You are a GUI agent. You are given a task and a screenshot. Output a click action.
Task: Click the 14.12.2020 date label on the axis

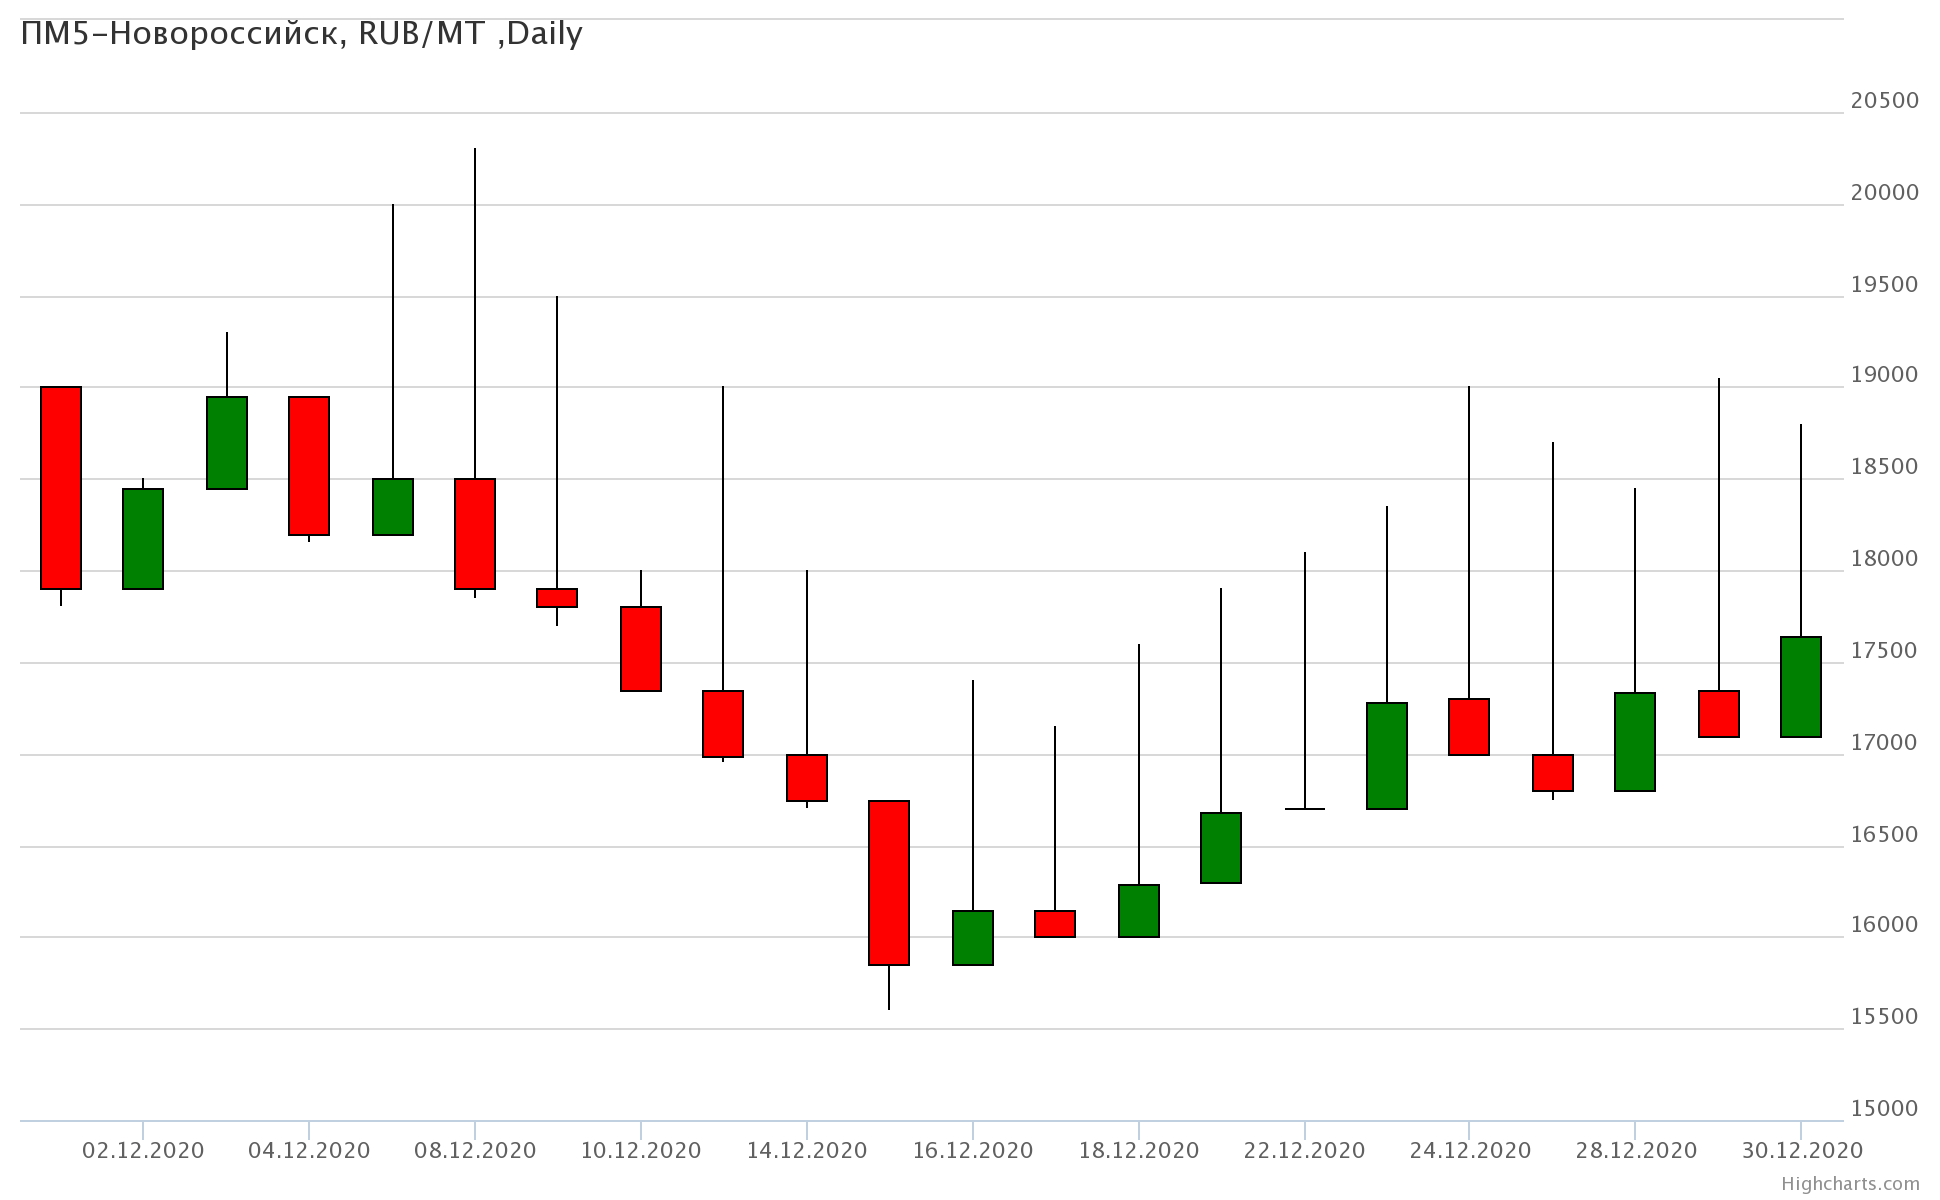click(807, 1150)
